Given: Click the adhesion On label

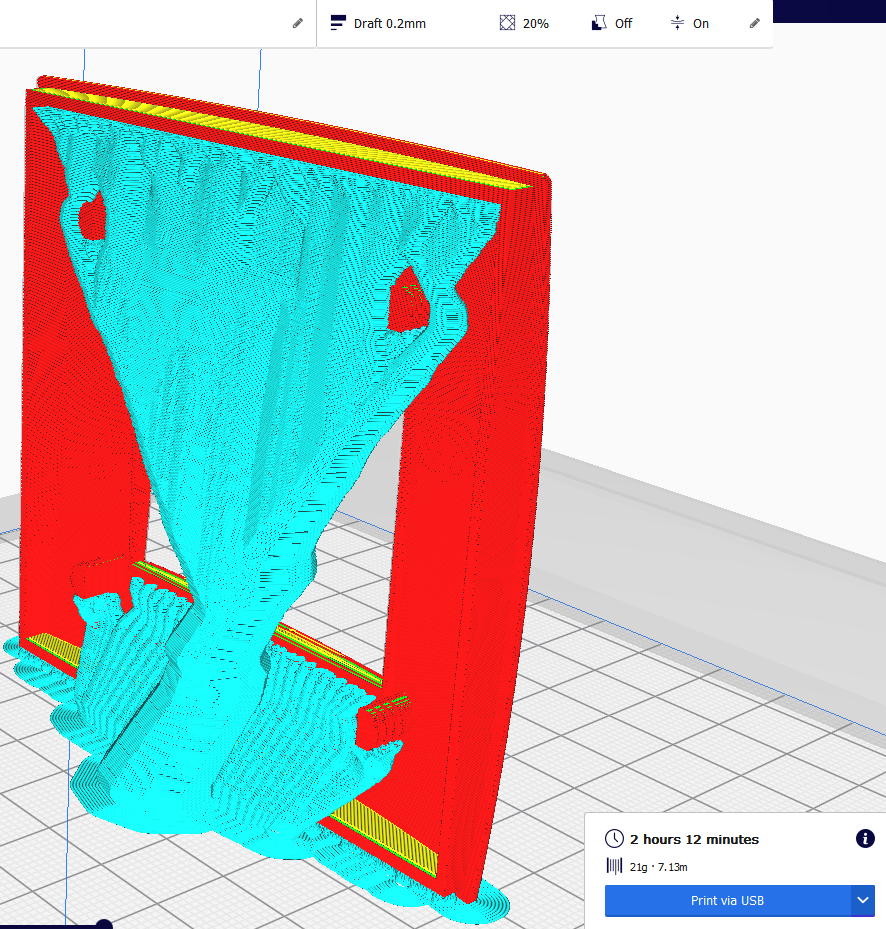Looking at the screenshot, I should click(x=701, y=24).
